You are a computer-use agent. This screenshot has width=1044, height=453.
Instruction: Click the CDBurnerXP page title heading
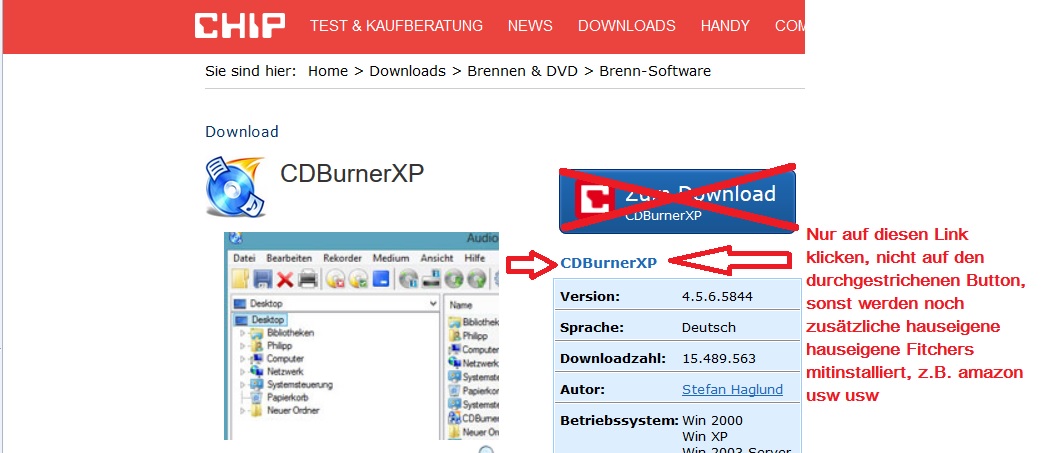tap(352, 173)
